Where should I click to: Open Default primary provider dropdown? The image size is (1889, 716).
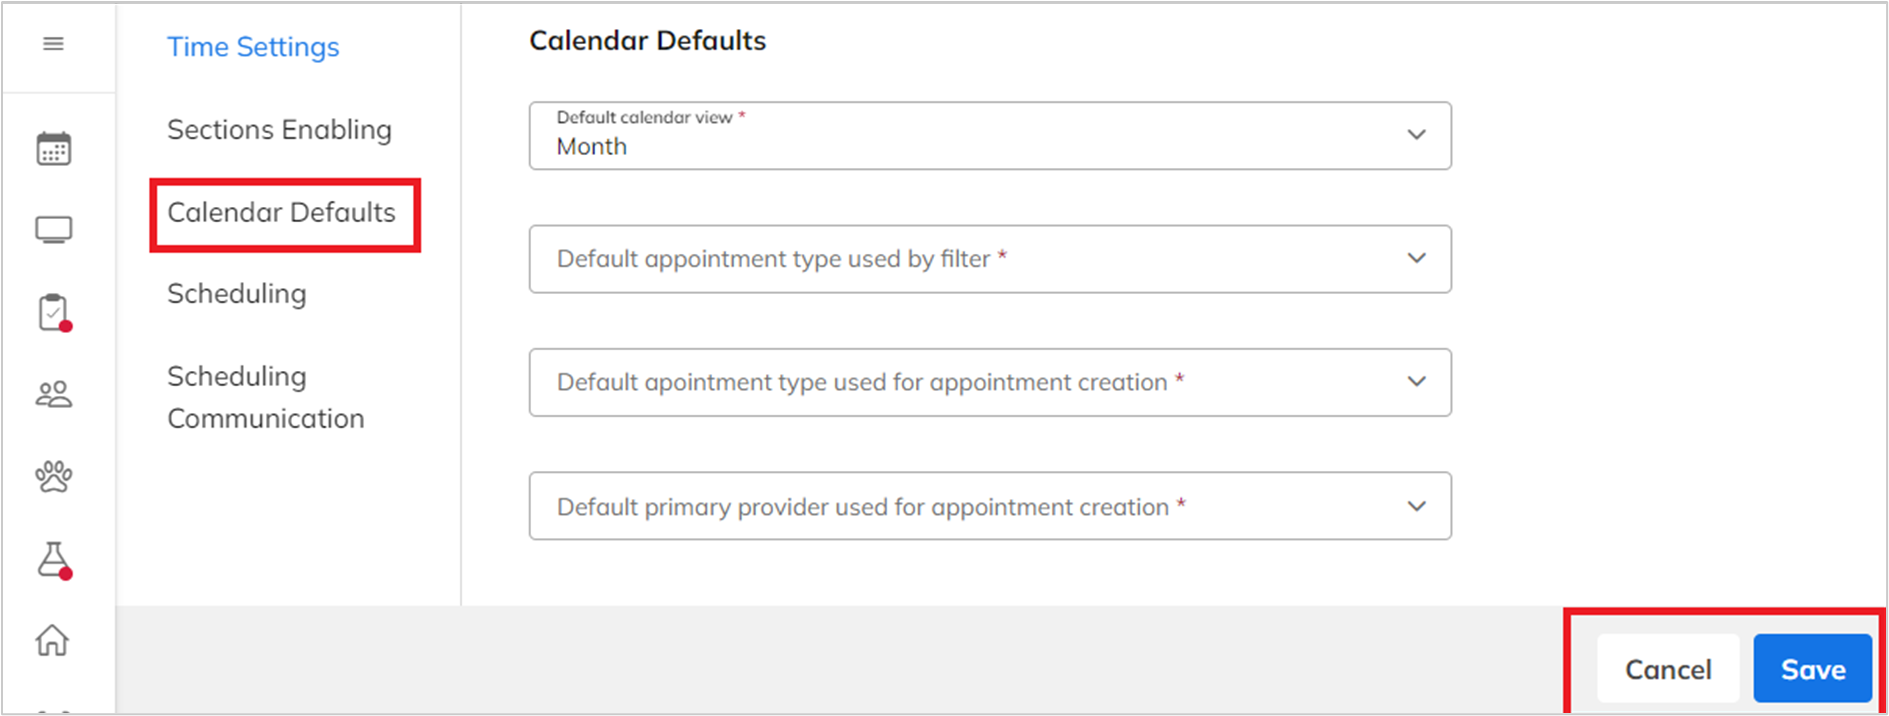click(x=990, y=506)
